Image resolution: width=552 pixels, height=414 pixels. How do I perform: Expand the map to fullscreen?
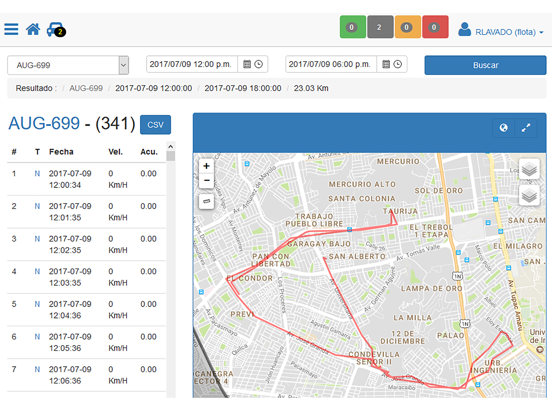(x=526, y=128)
